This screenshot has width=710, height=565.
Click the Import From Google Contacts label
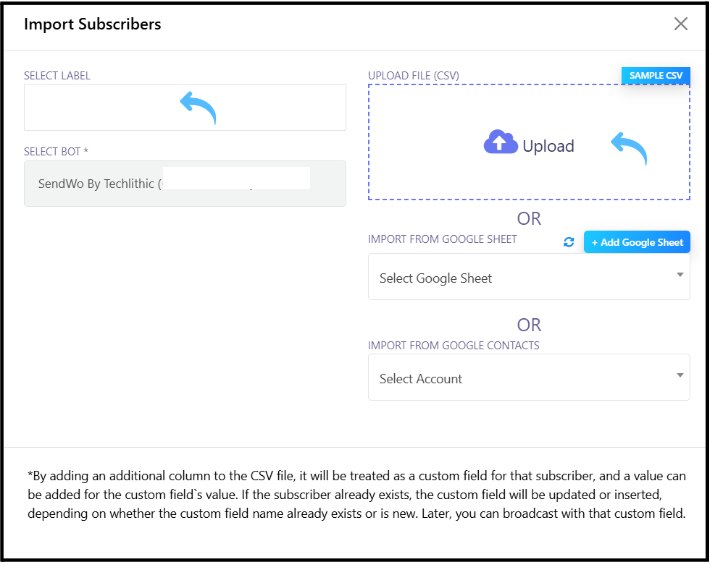coord(453,346)
